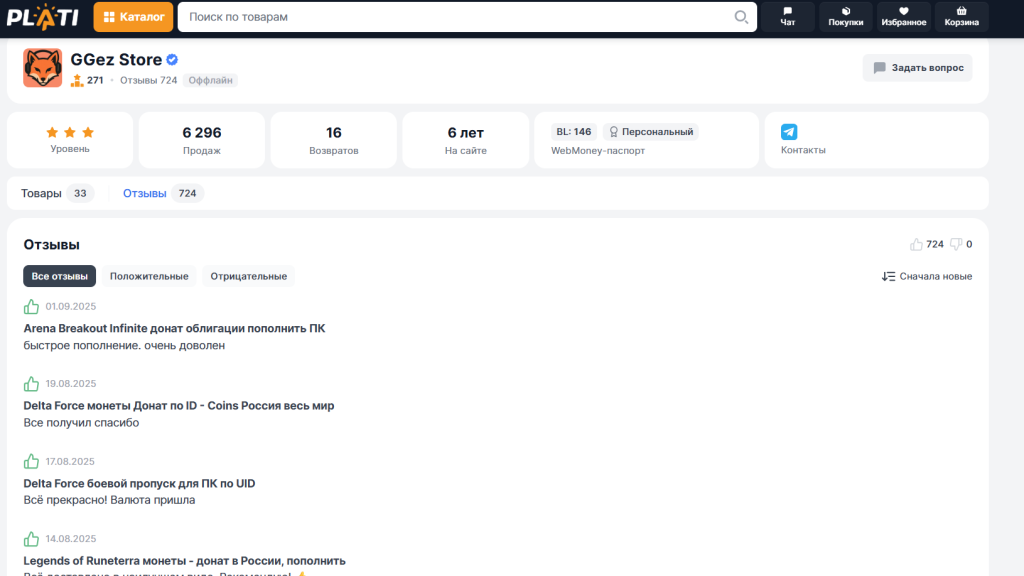This screenshot has width=1024, height=576.
Task: Click review text быстрое пополнение. очень доволен
Action: tap(124, 345)
